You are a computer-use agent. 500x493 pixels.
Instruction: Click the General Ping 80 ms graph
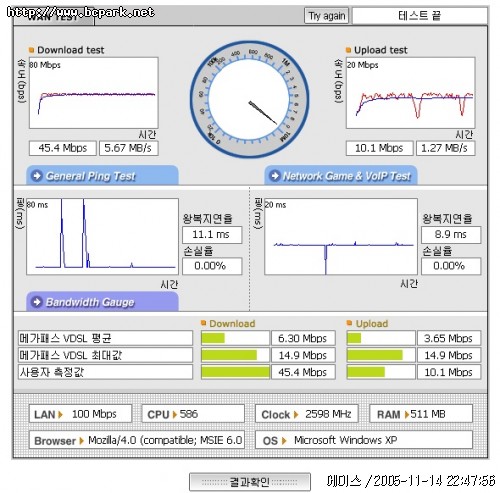(x=102, y=237)
